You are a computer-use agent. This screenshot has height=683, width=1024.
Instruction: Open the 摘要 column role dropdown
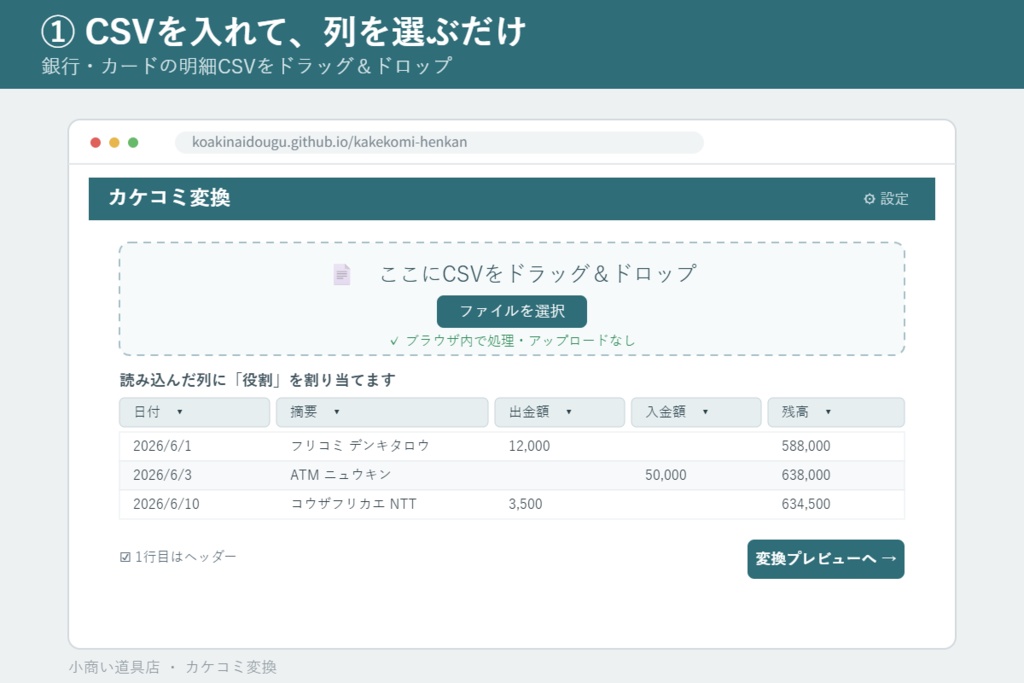pyautogui.click(x=382, y=412)
